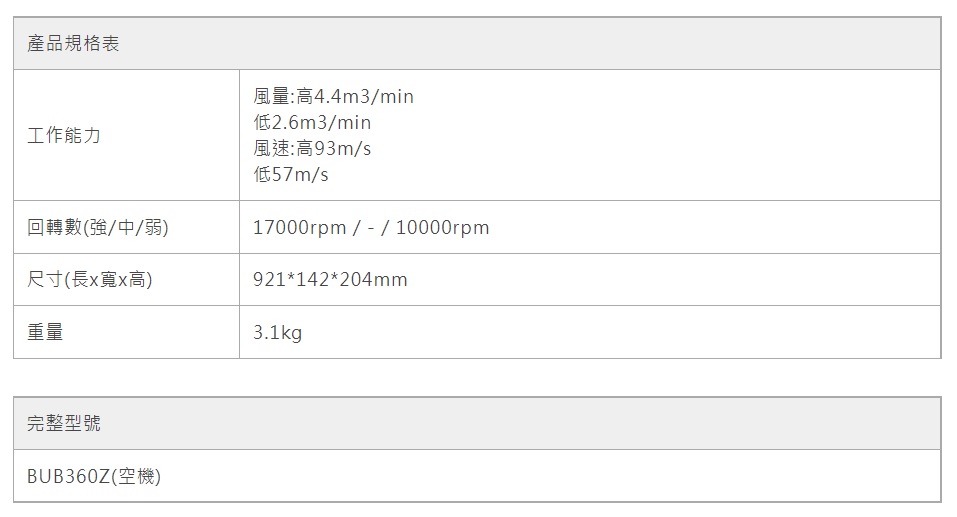Click the 低57m/s low wind speed line
The height and width of the screenshot is (517, 957).
tap(291, 175)
